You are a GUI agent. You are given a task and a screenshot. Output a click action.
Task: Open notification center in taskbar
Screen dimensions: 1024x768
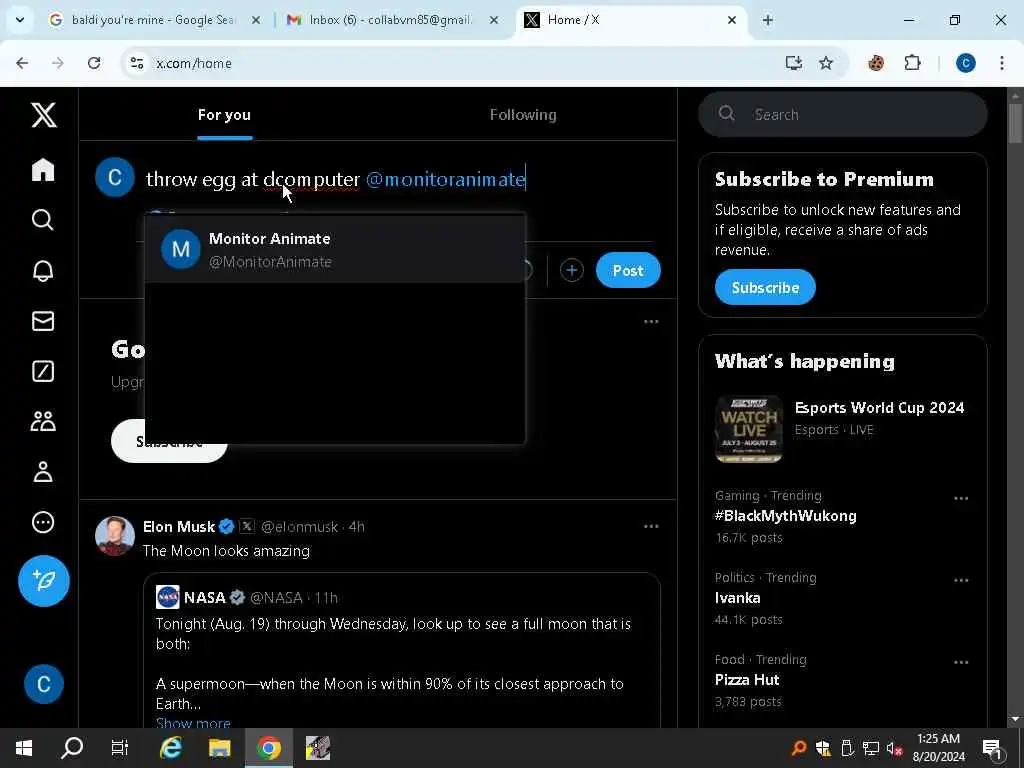click(993, 749)
